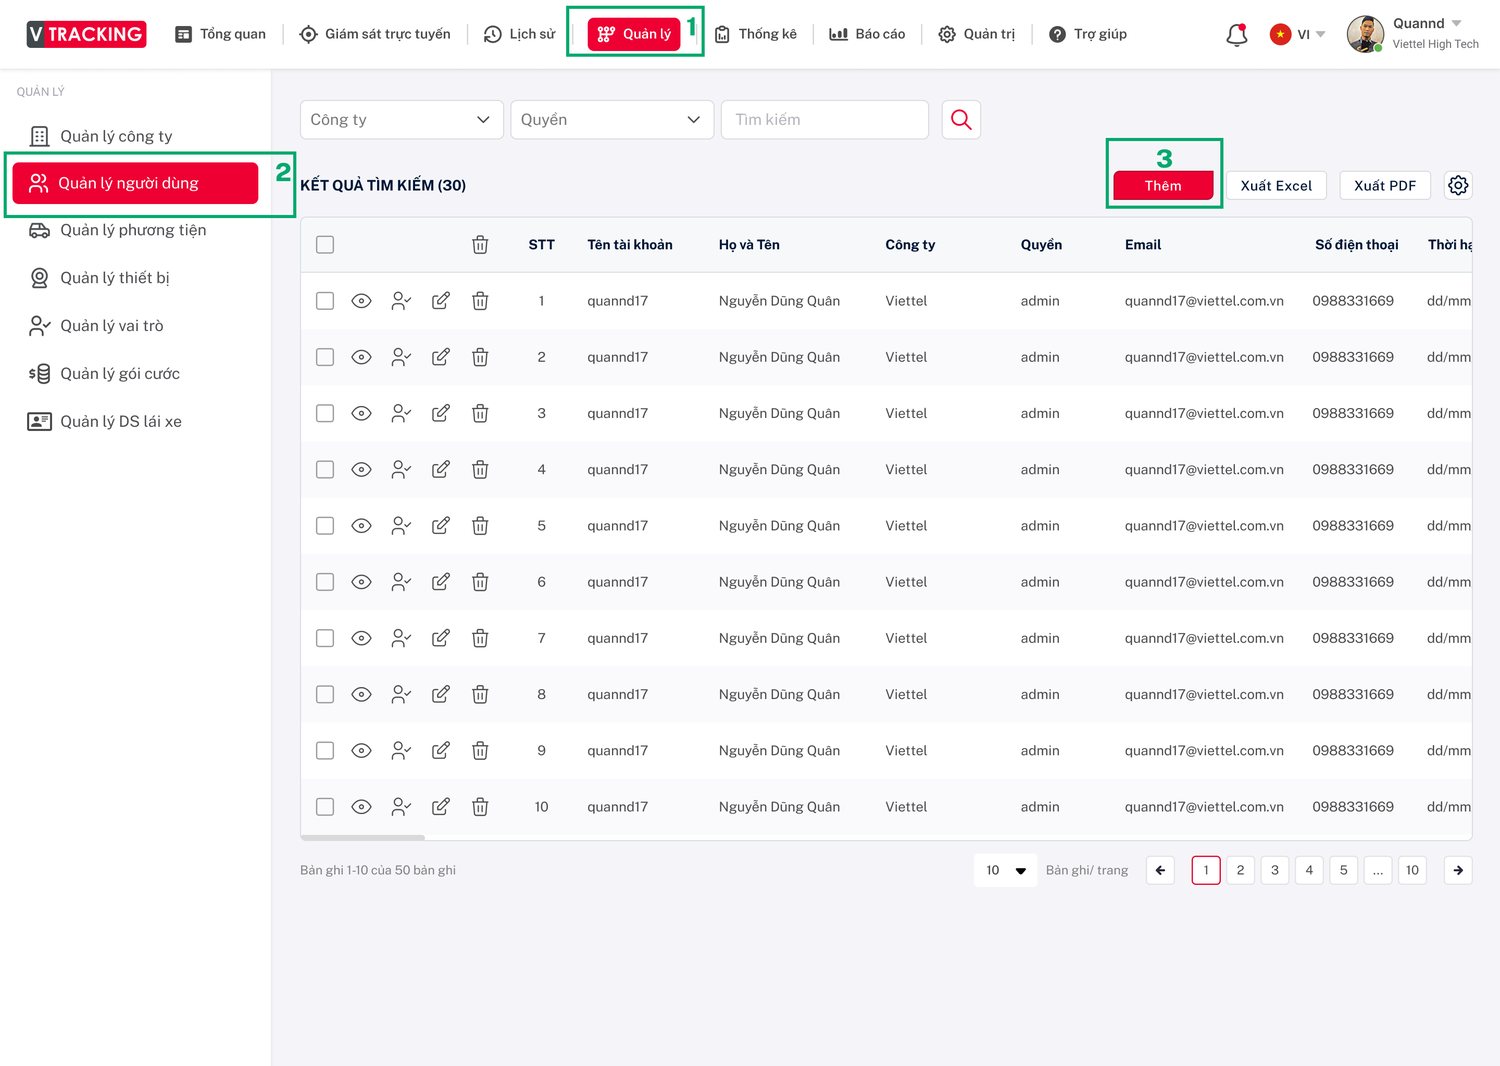Open Lịch sử menu
1500x1066 pixels.
point(519,34)
